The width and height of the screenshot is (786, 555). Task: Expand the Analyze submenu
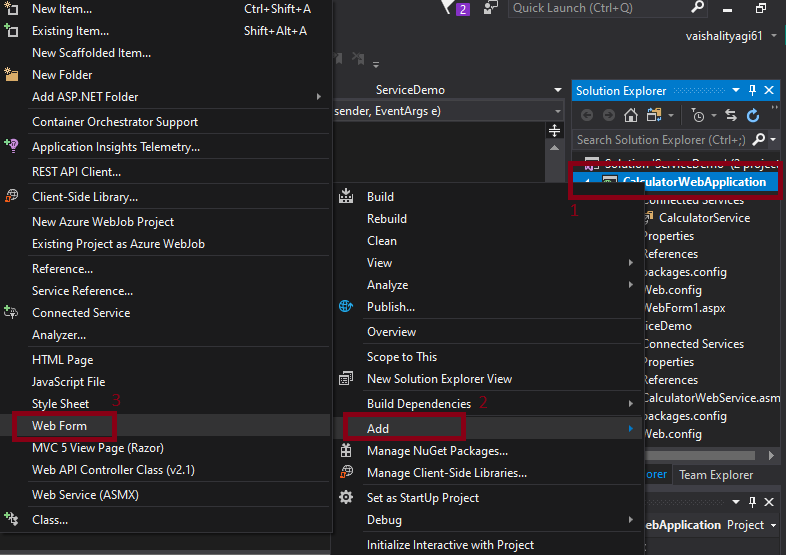point(489,285)
